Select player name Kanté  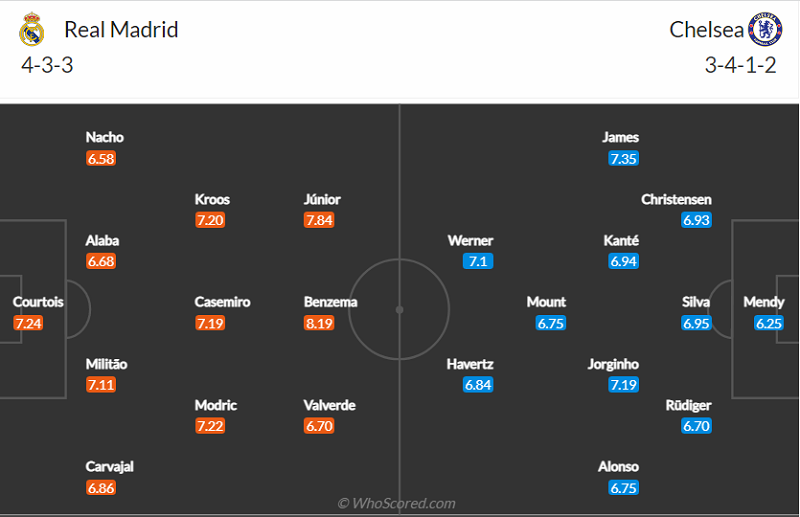[621, 240]
